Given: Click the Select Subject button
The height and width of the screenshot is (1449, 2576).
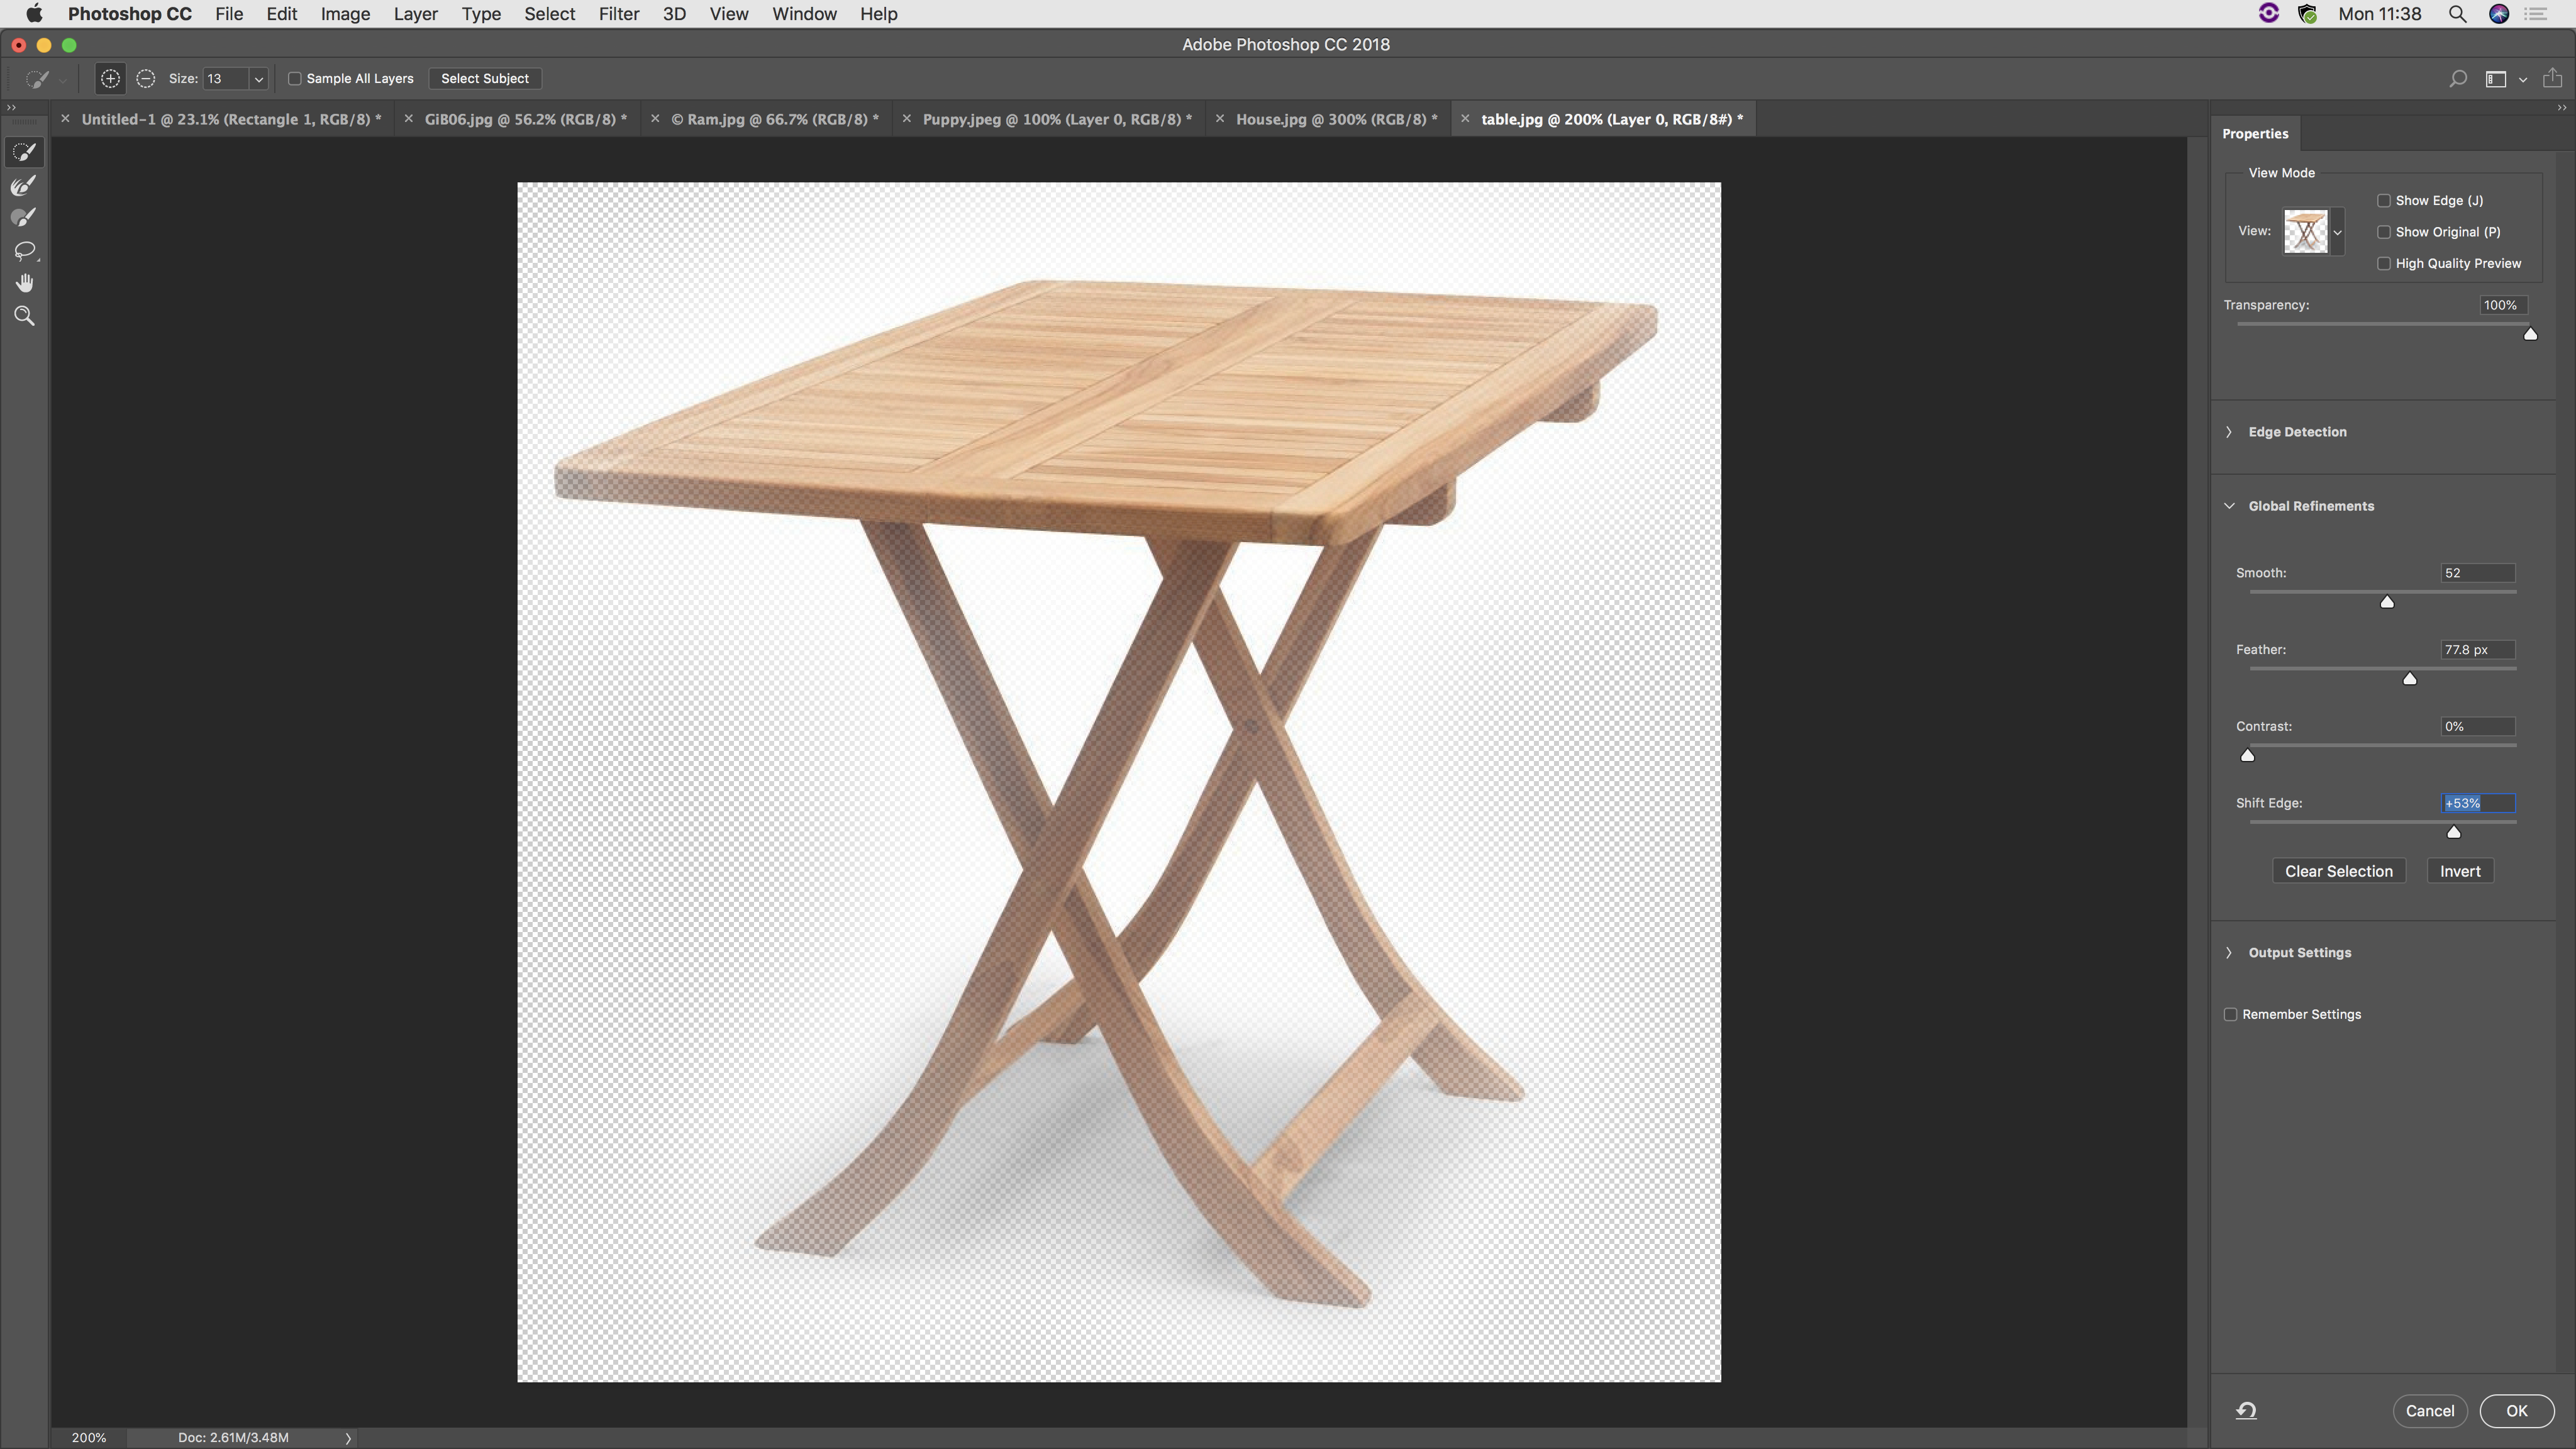Looking at the screenshot, I should 484,78.
